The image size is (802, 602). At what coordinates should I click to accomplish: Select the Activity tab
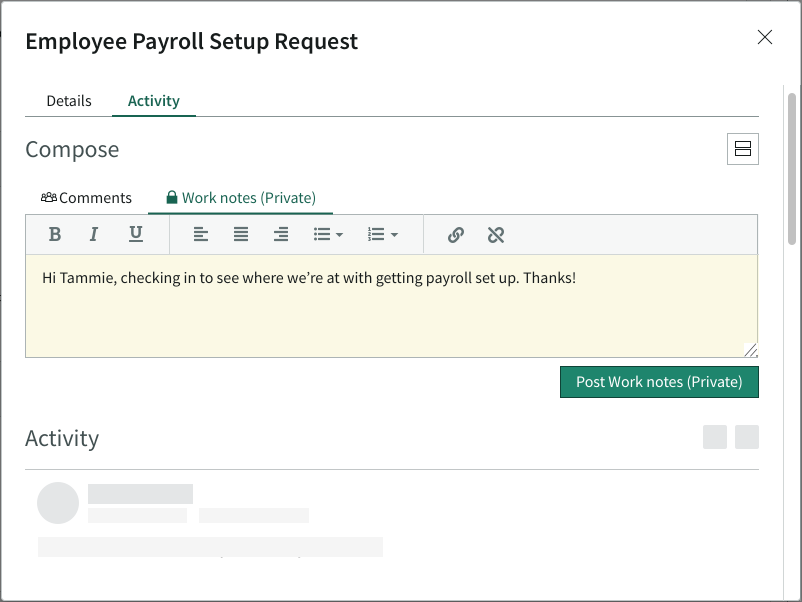click(x=154, y=101)
